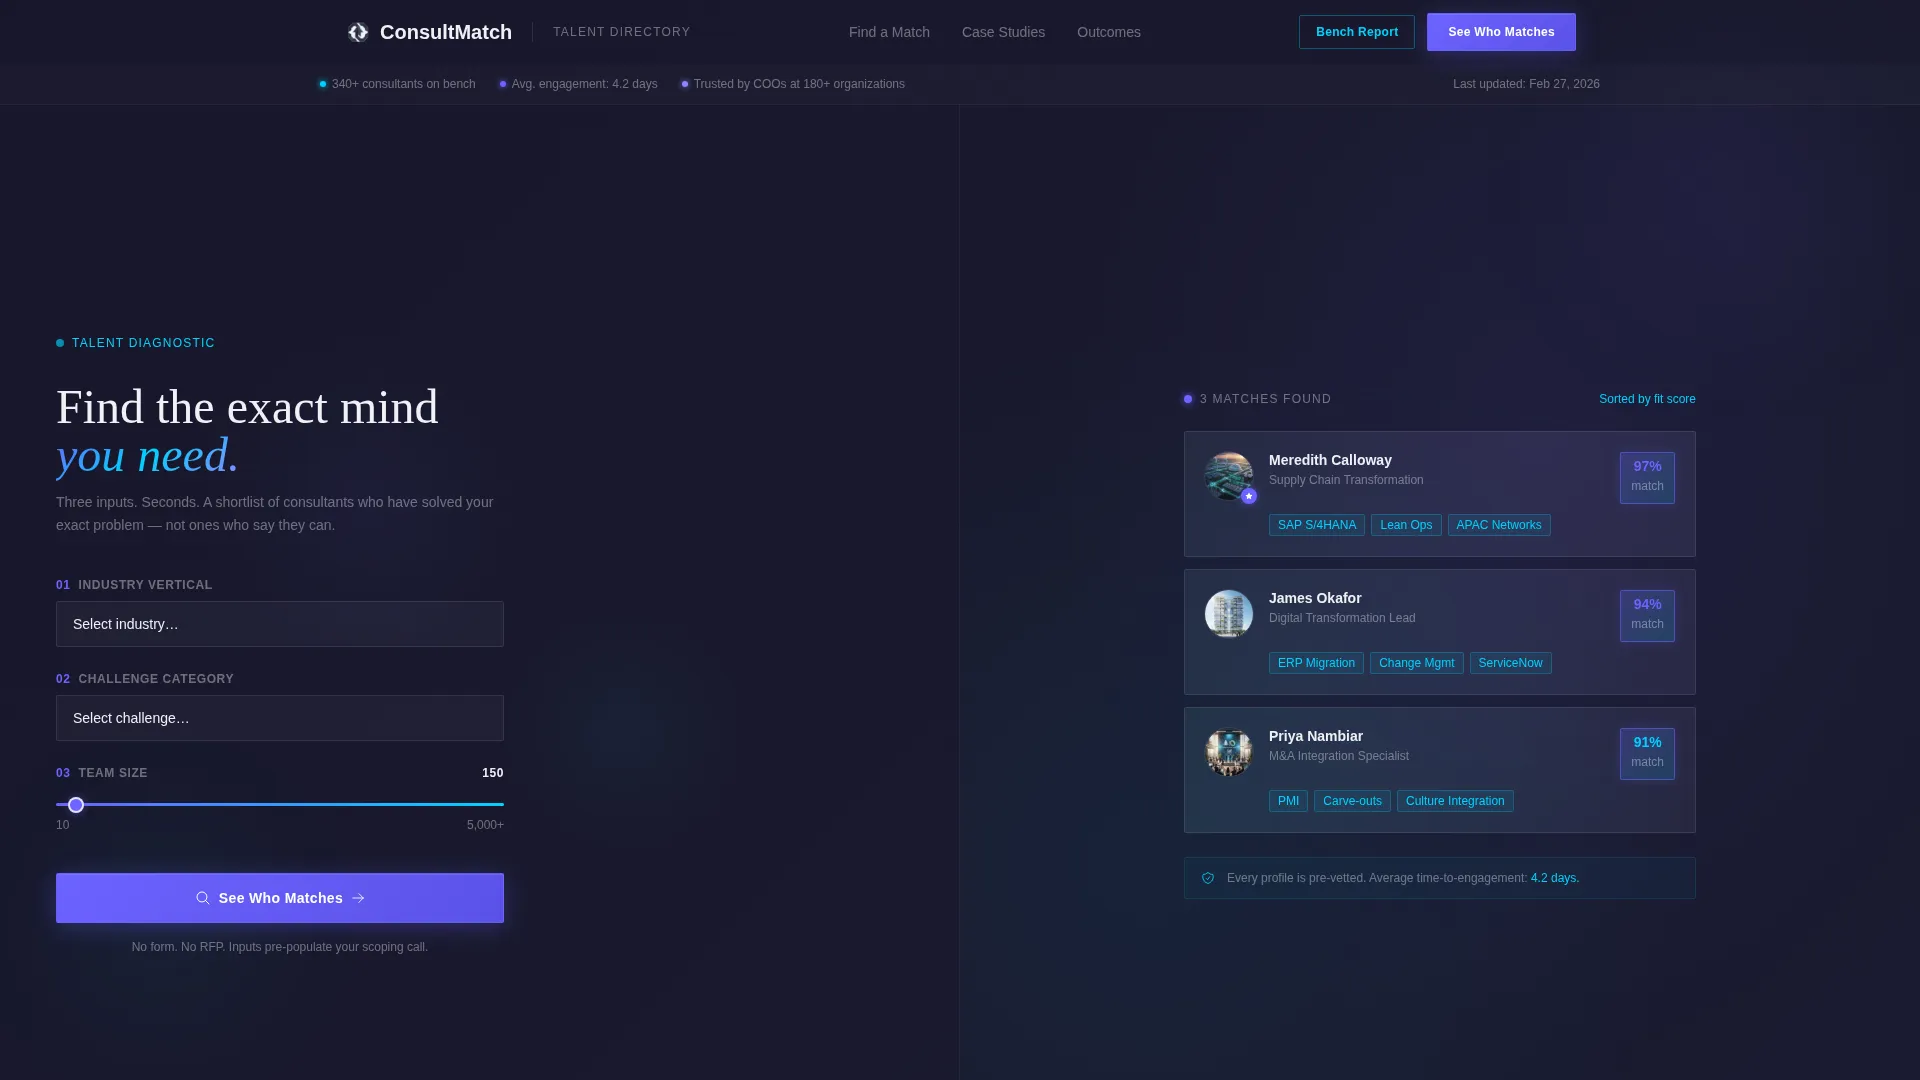This screenshot has height=1080, width=1920.
Task: Open the Select challenge dropdown
Action: [280, 718]
